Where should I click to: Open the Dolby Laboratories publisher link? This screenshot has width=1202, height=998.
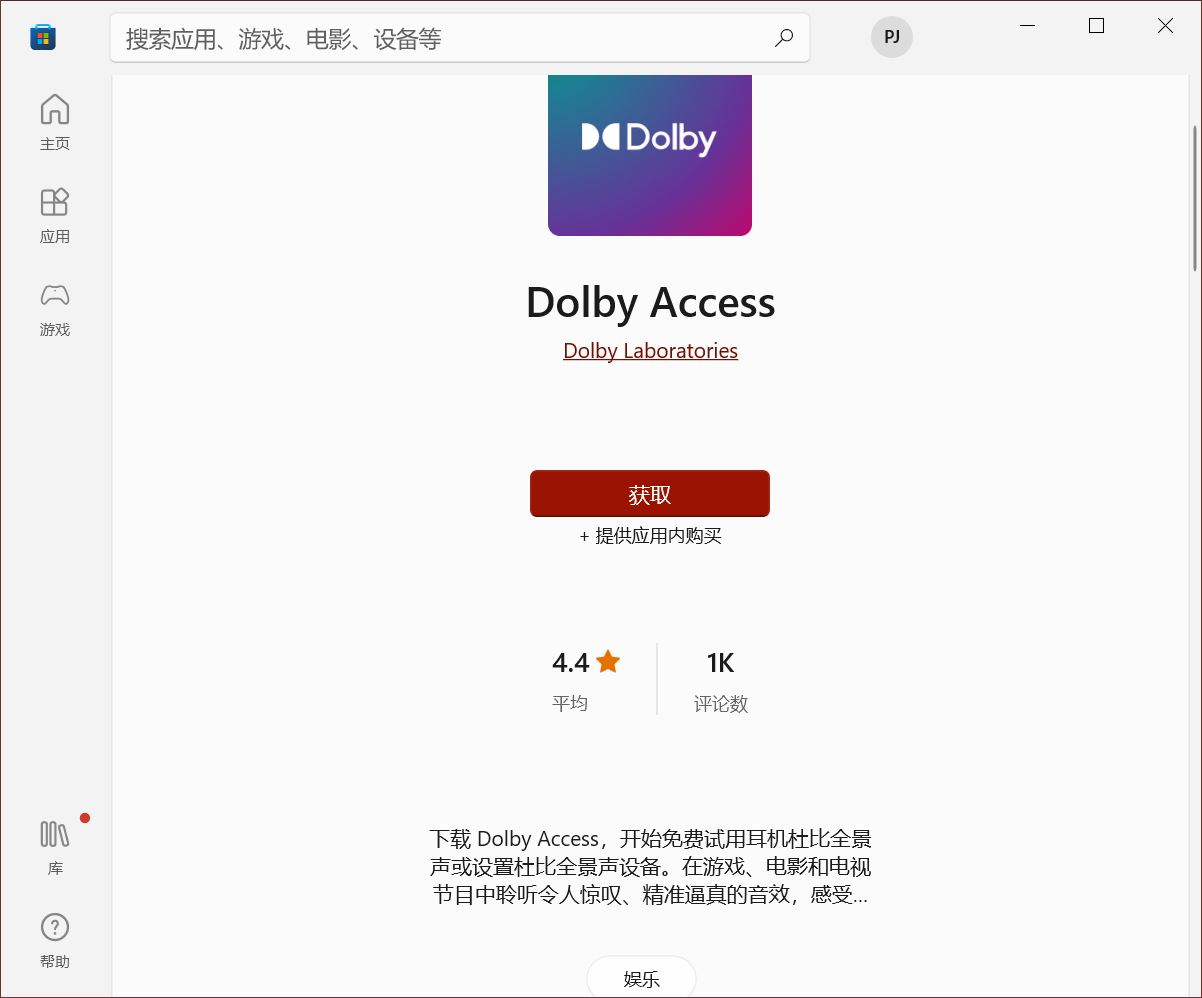point(649,351)
